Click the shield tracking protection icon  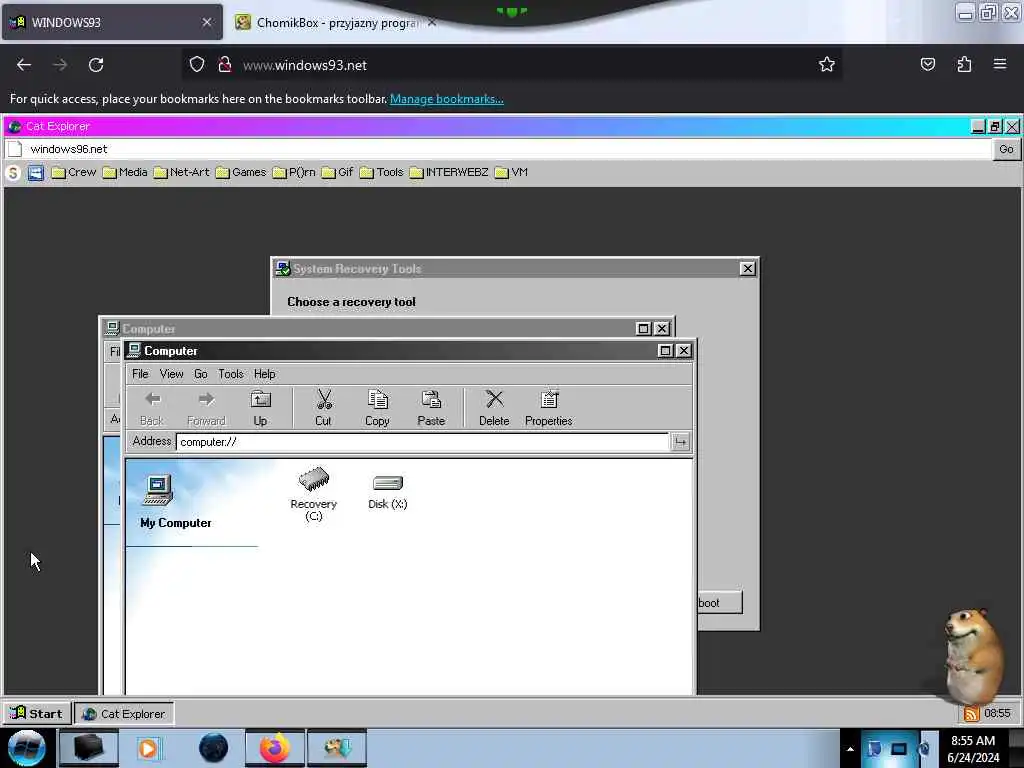(x=197, y=64)
